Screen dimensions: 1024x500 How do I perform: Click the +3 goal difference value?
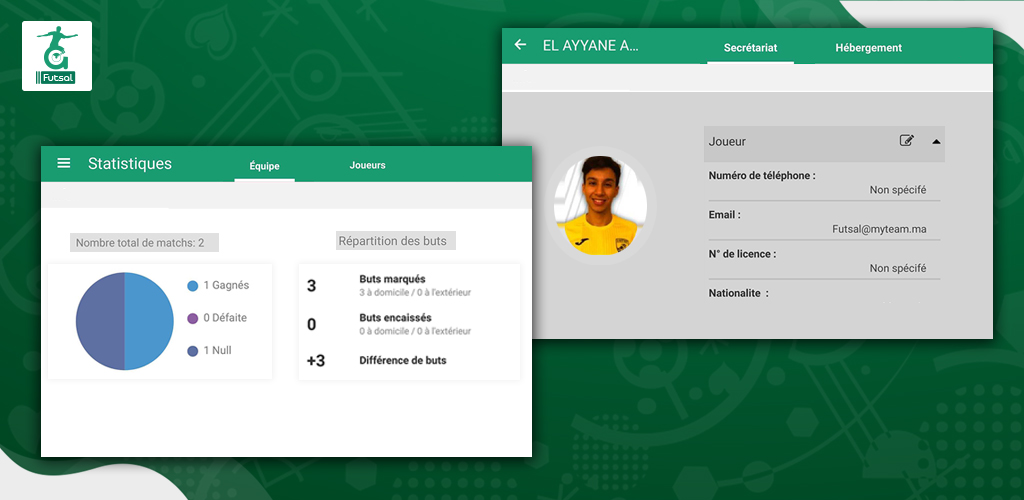pos(316,361)
